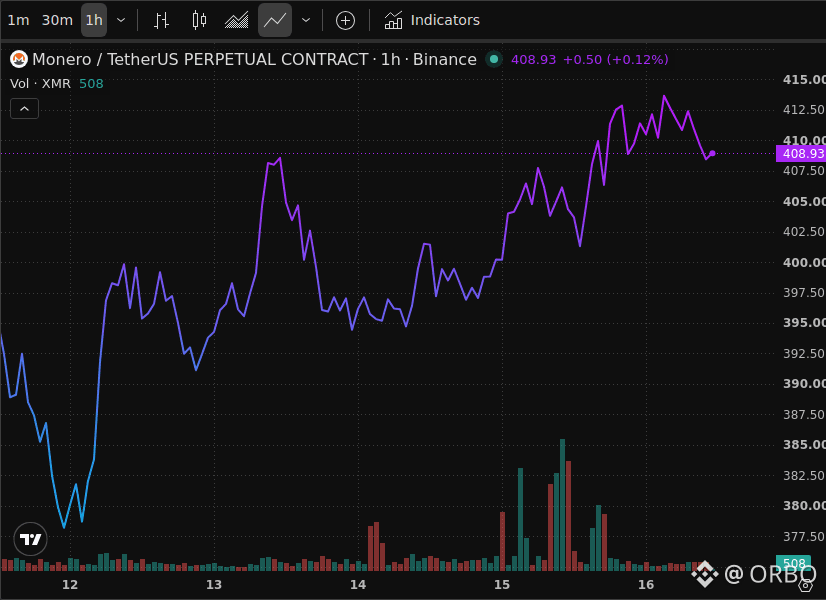
Task: Click the green market status dot
Action: pos(494,59)
